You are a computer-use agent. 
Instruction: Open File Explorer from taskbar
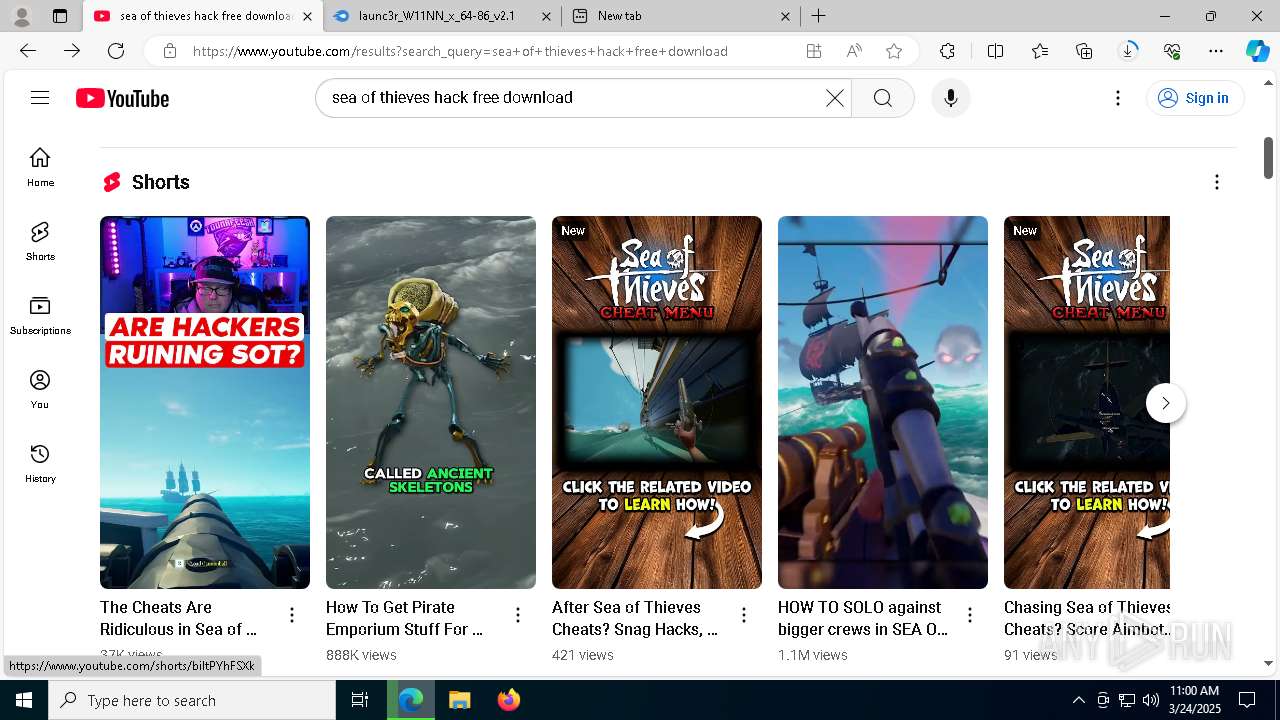[459, 700]
